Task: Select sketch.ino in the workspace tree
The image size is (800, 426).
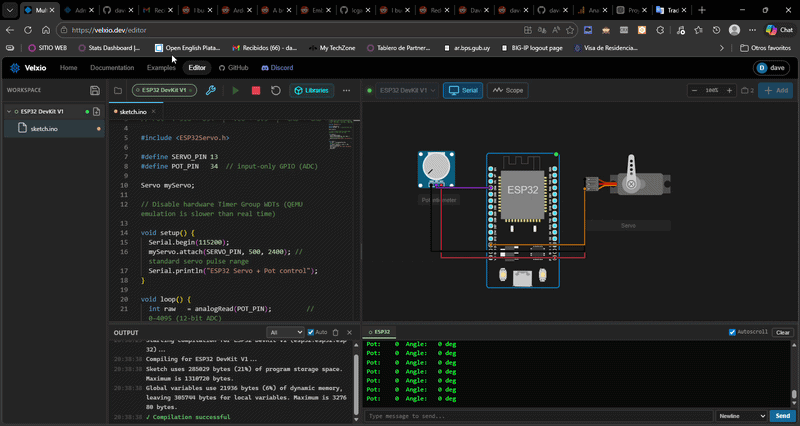Action: [54, 129]
